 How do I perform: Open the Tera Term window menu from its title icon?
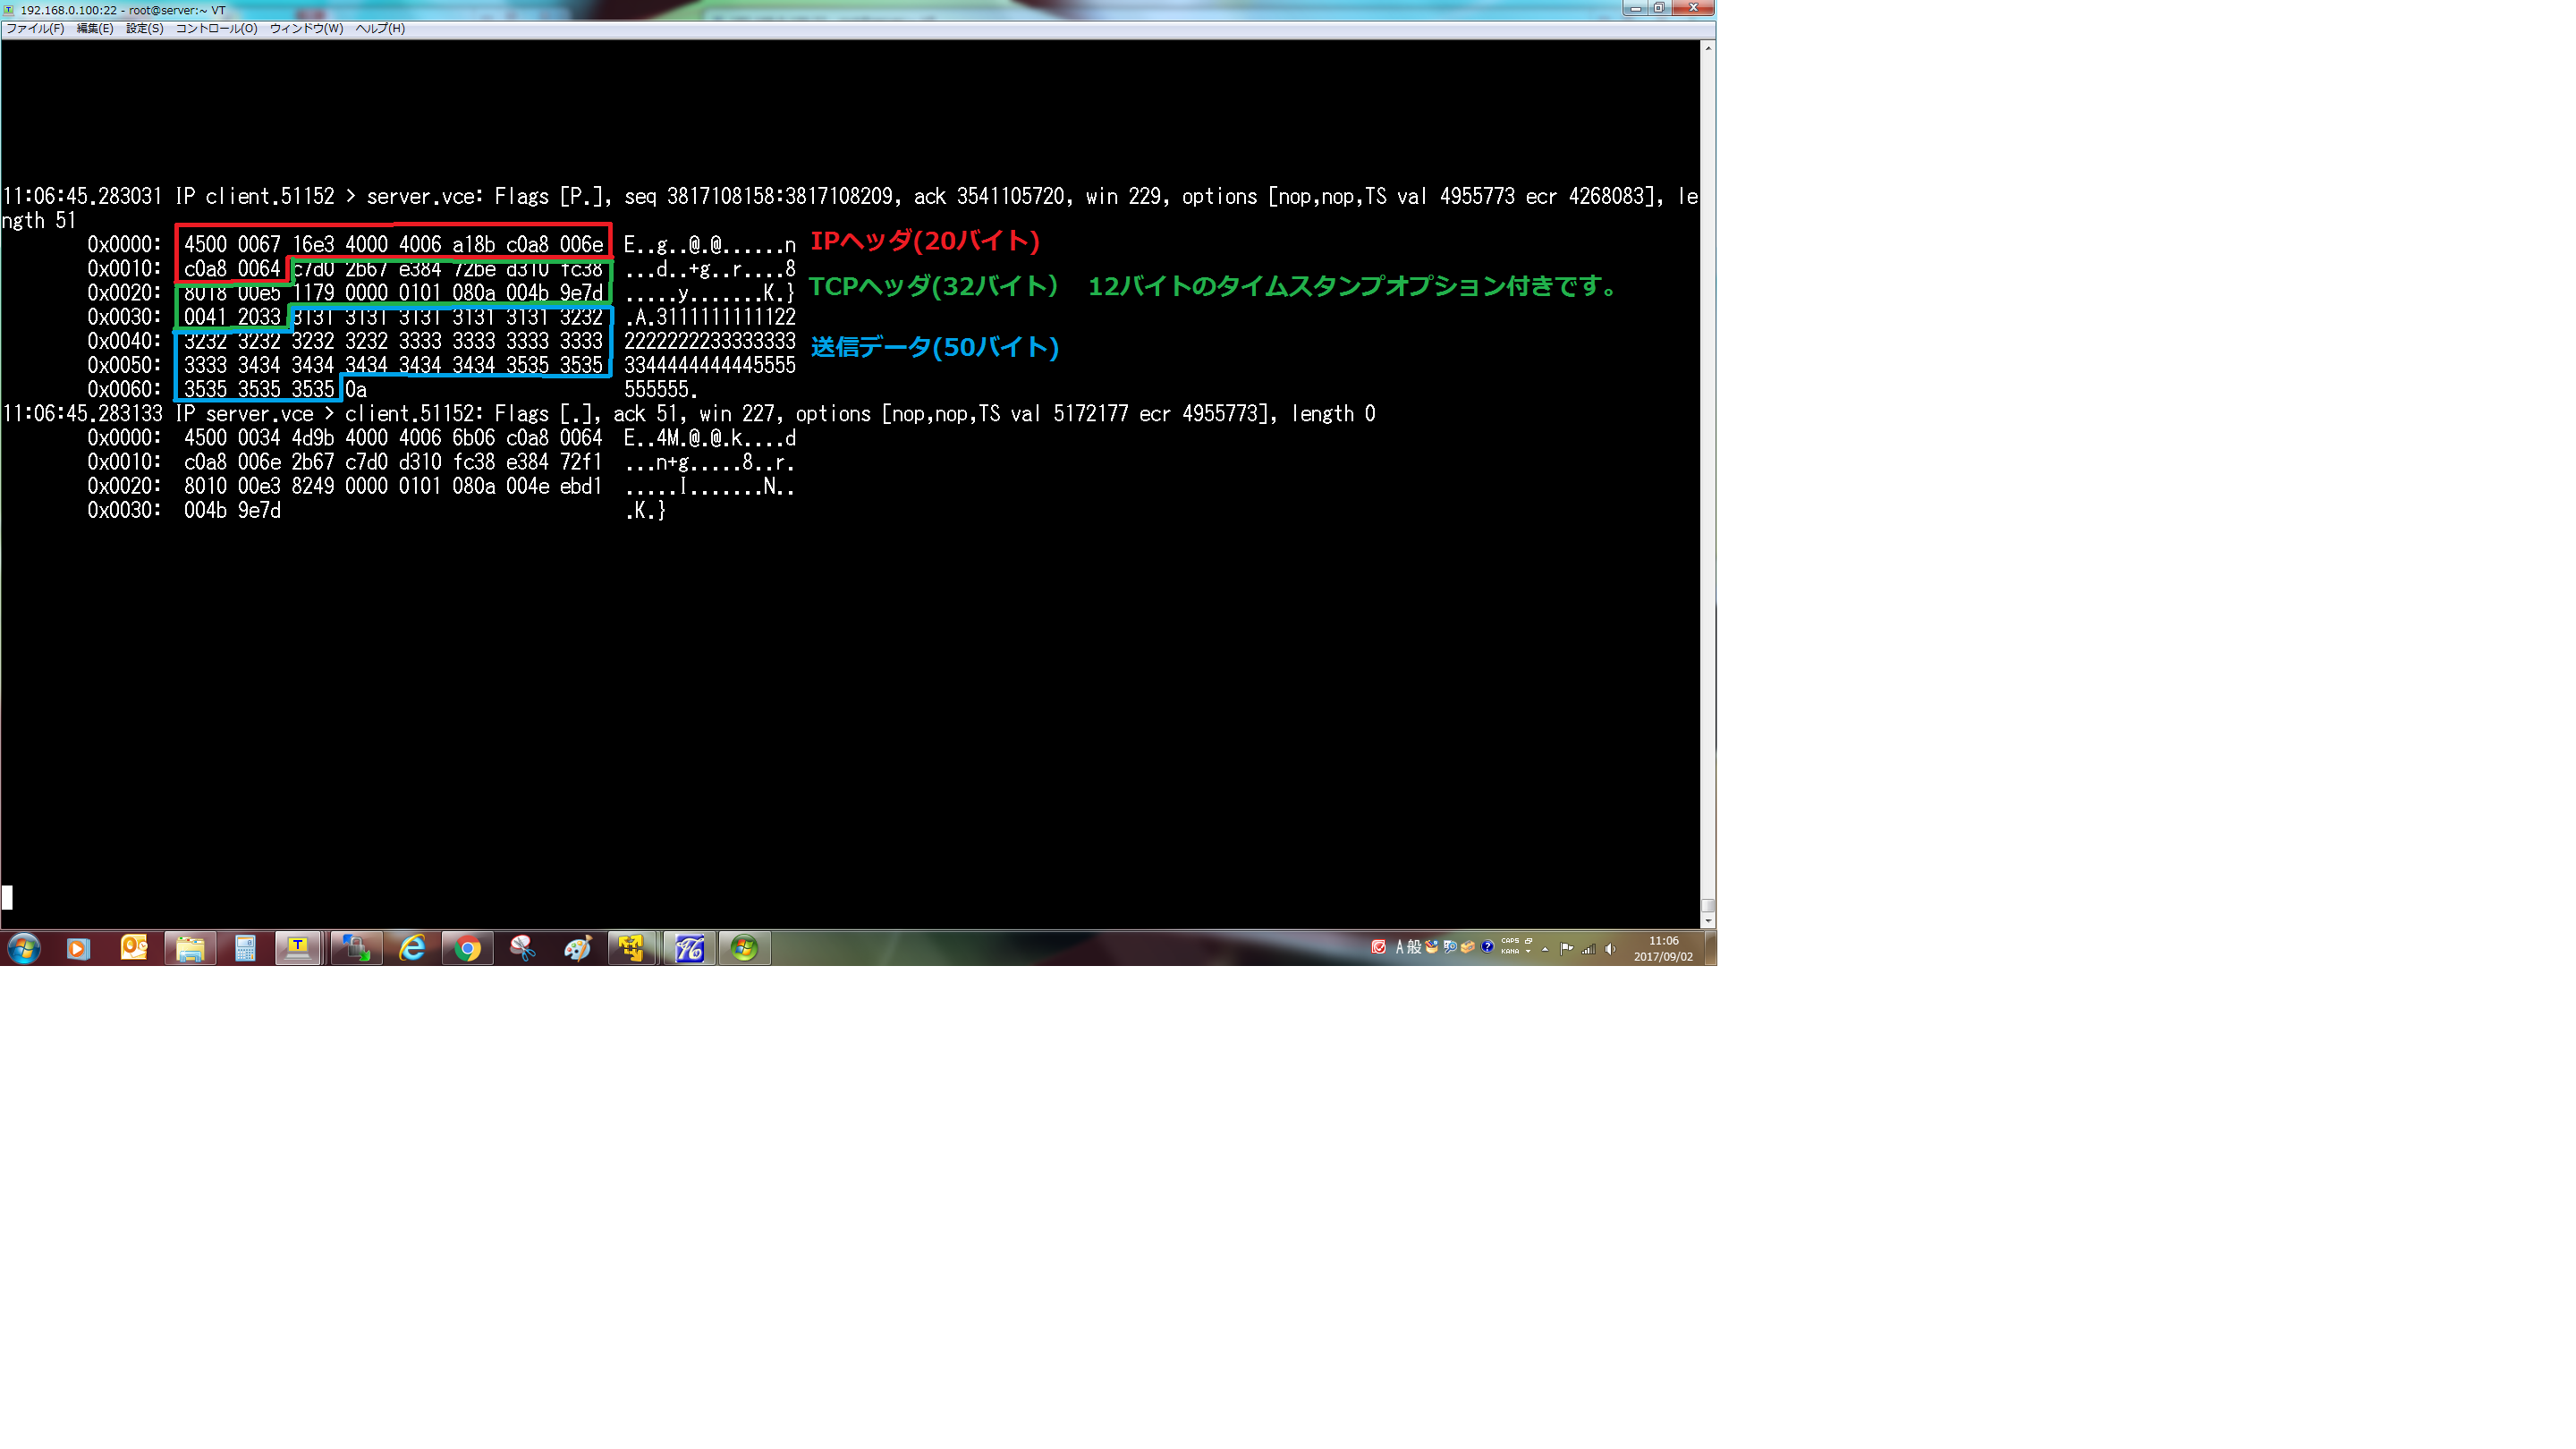click(9, 8)
